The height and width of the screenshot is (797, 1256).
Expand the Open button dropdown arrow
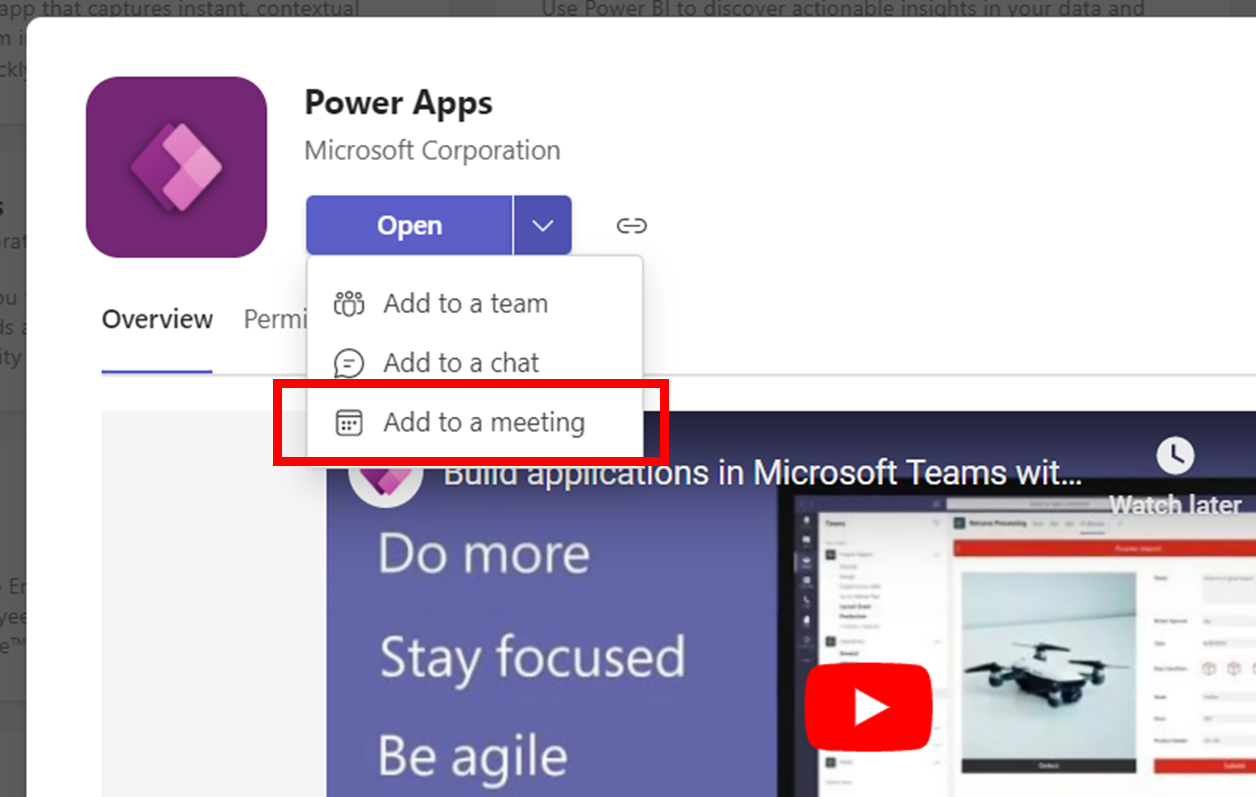click(542, 225)
